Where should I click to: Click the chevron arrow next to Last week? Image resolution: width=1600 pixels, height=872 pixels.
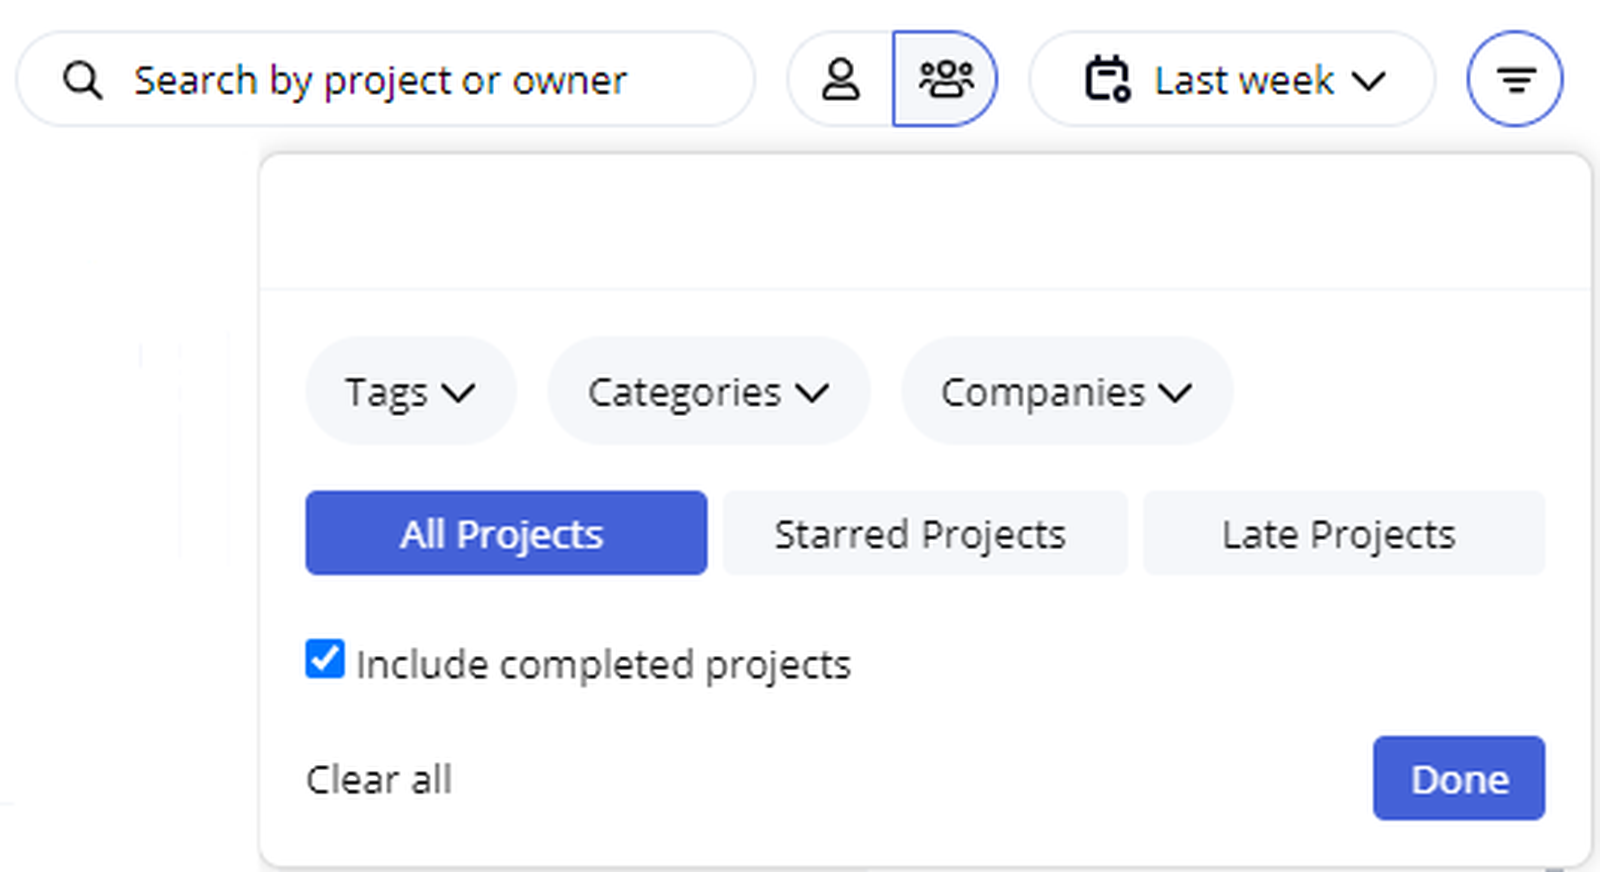[1368, 80]
